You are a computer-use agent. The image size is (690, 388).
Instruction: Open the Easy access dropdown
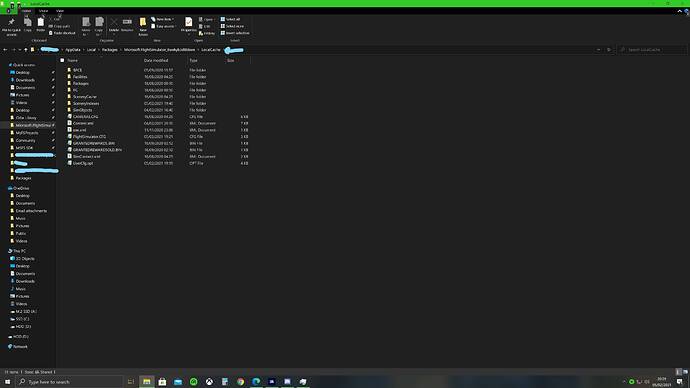[163, 26]
